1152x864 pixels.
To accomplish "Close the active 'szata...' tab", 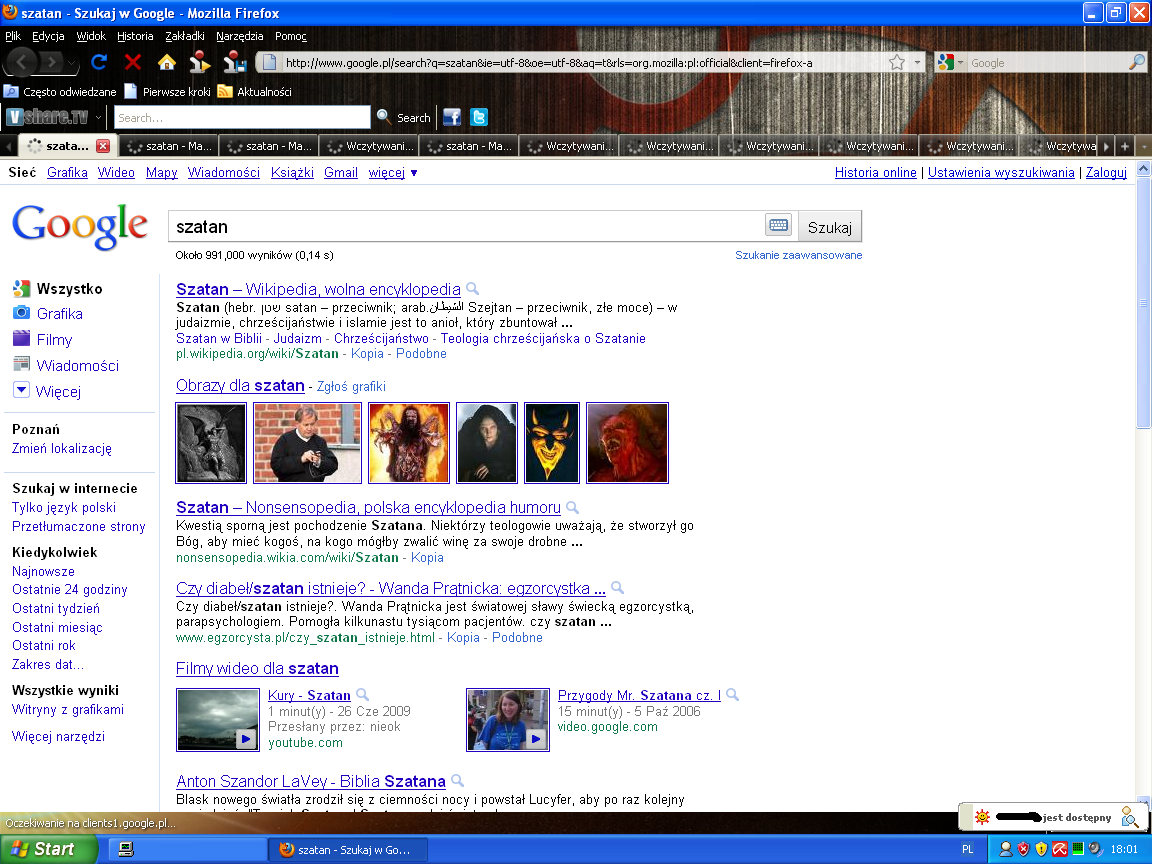I will 103,146.
